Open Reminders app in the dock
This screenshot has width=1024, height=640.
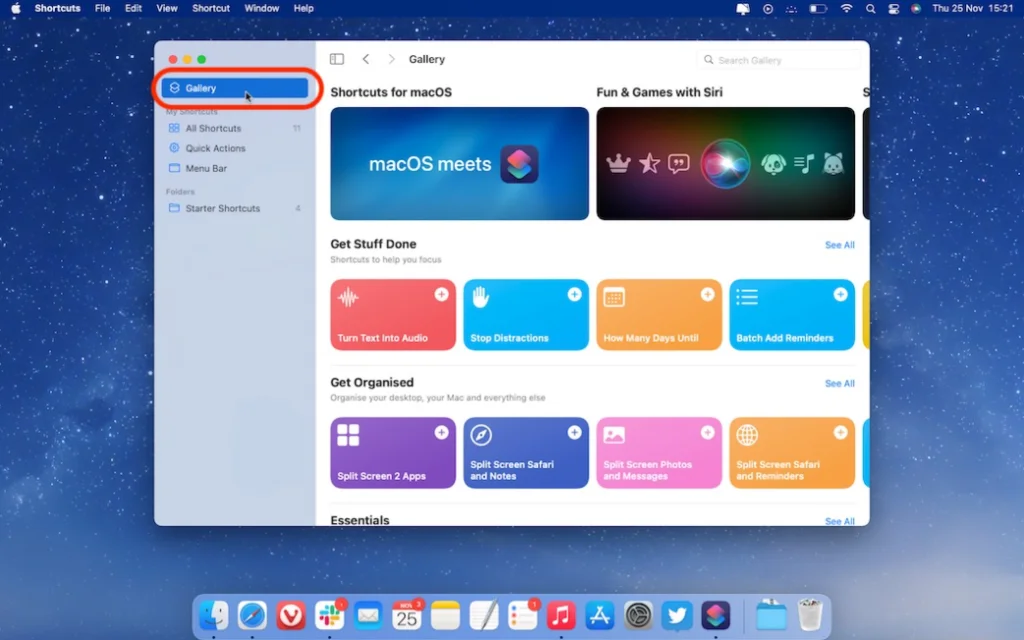point(522,615)
